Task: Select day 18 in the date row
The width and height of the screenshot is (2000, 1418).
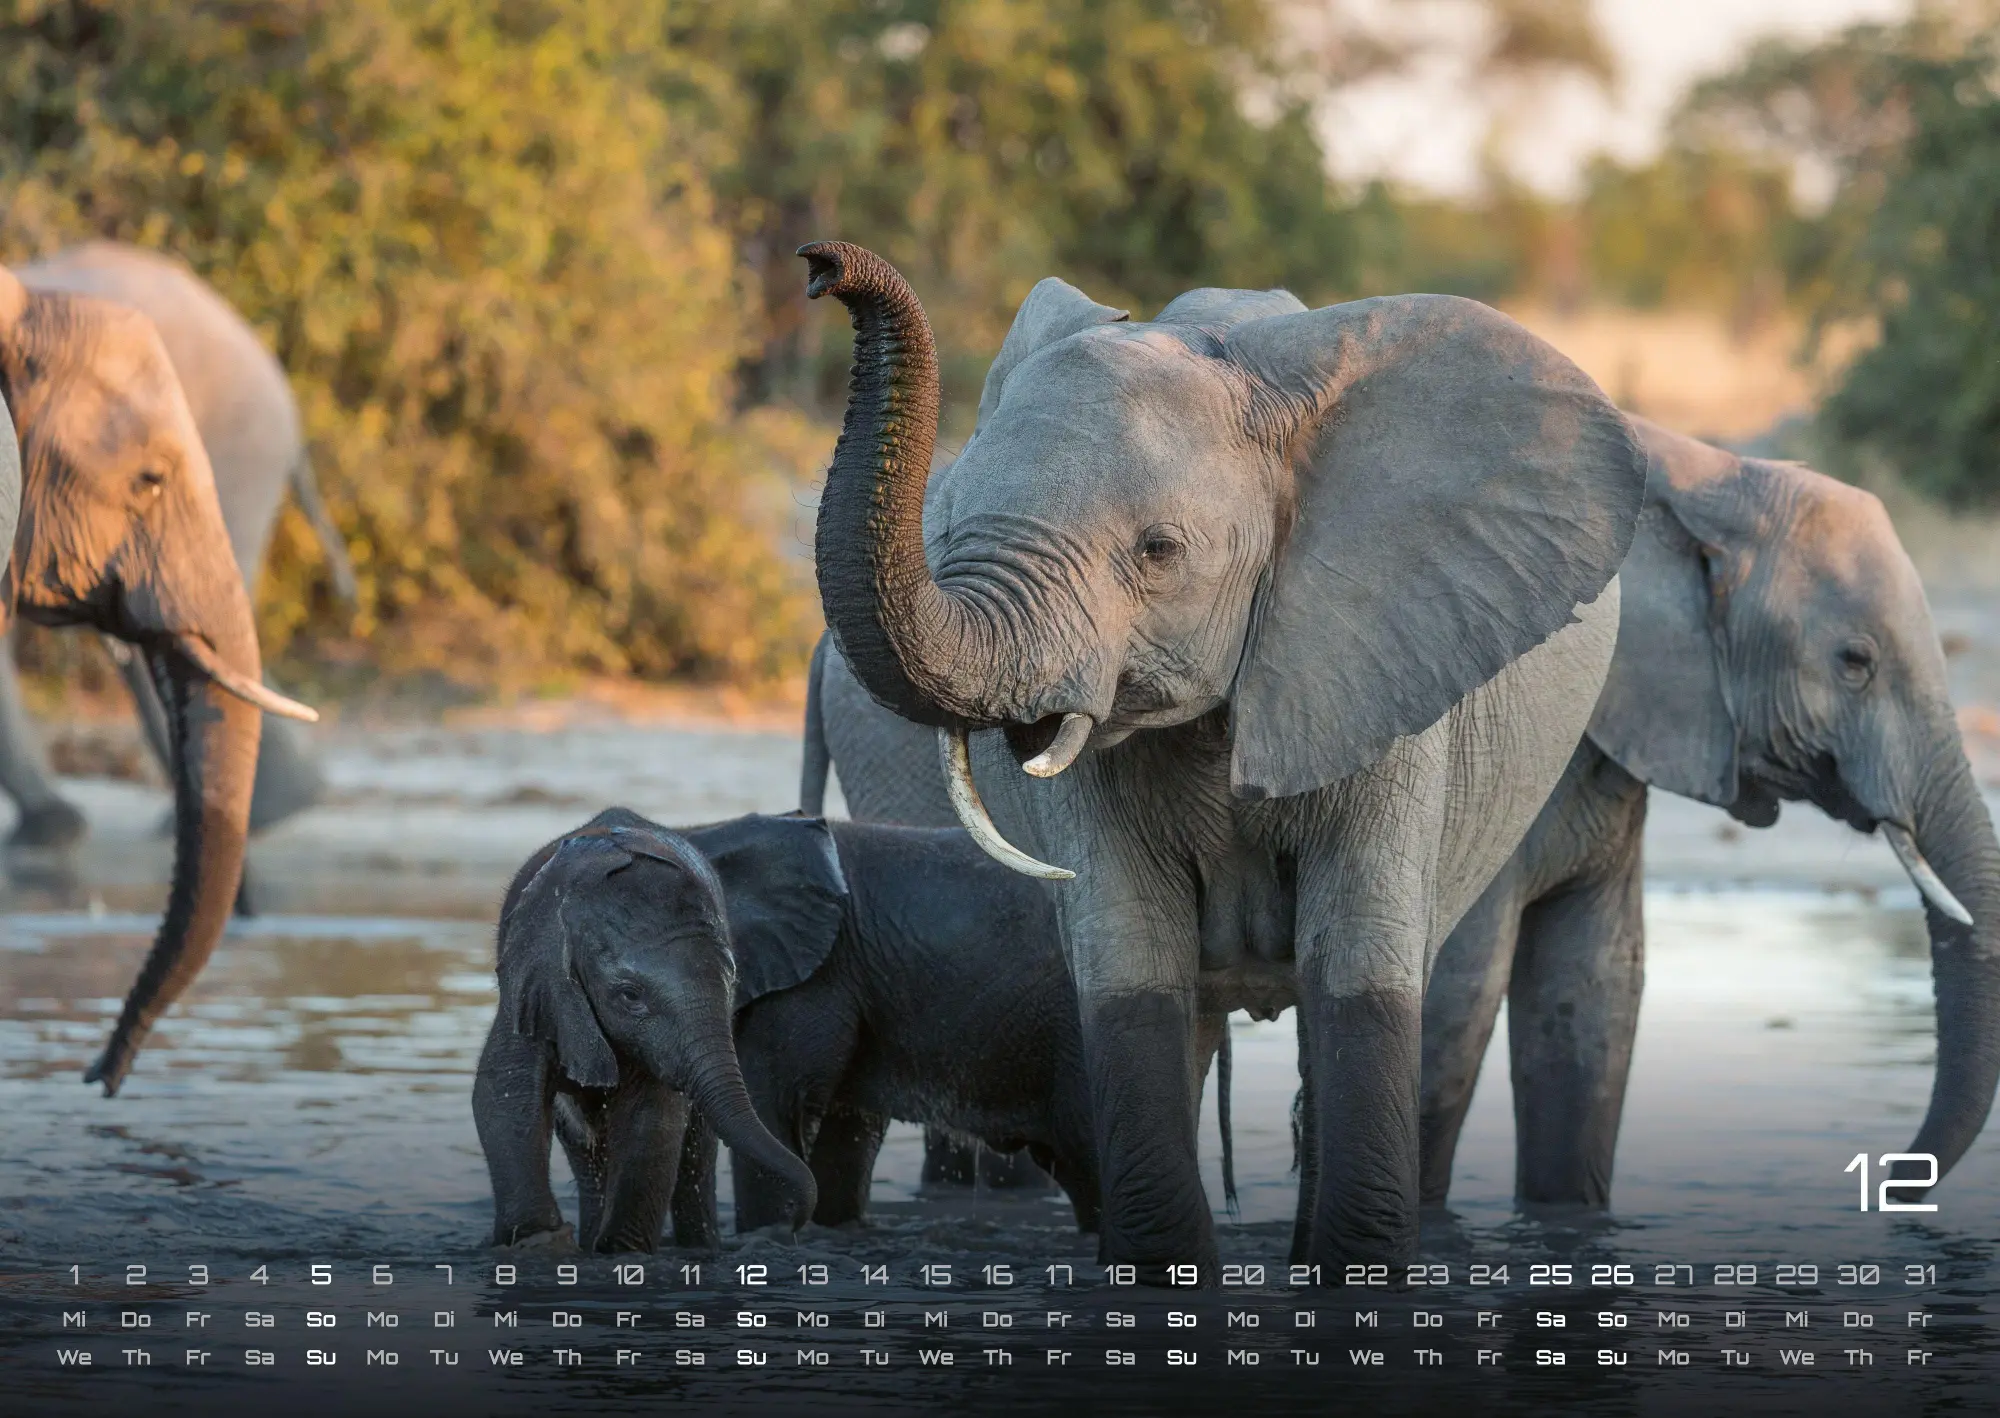Action: tap(1120, 1275)
